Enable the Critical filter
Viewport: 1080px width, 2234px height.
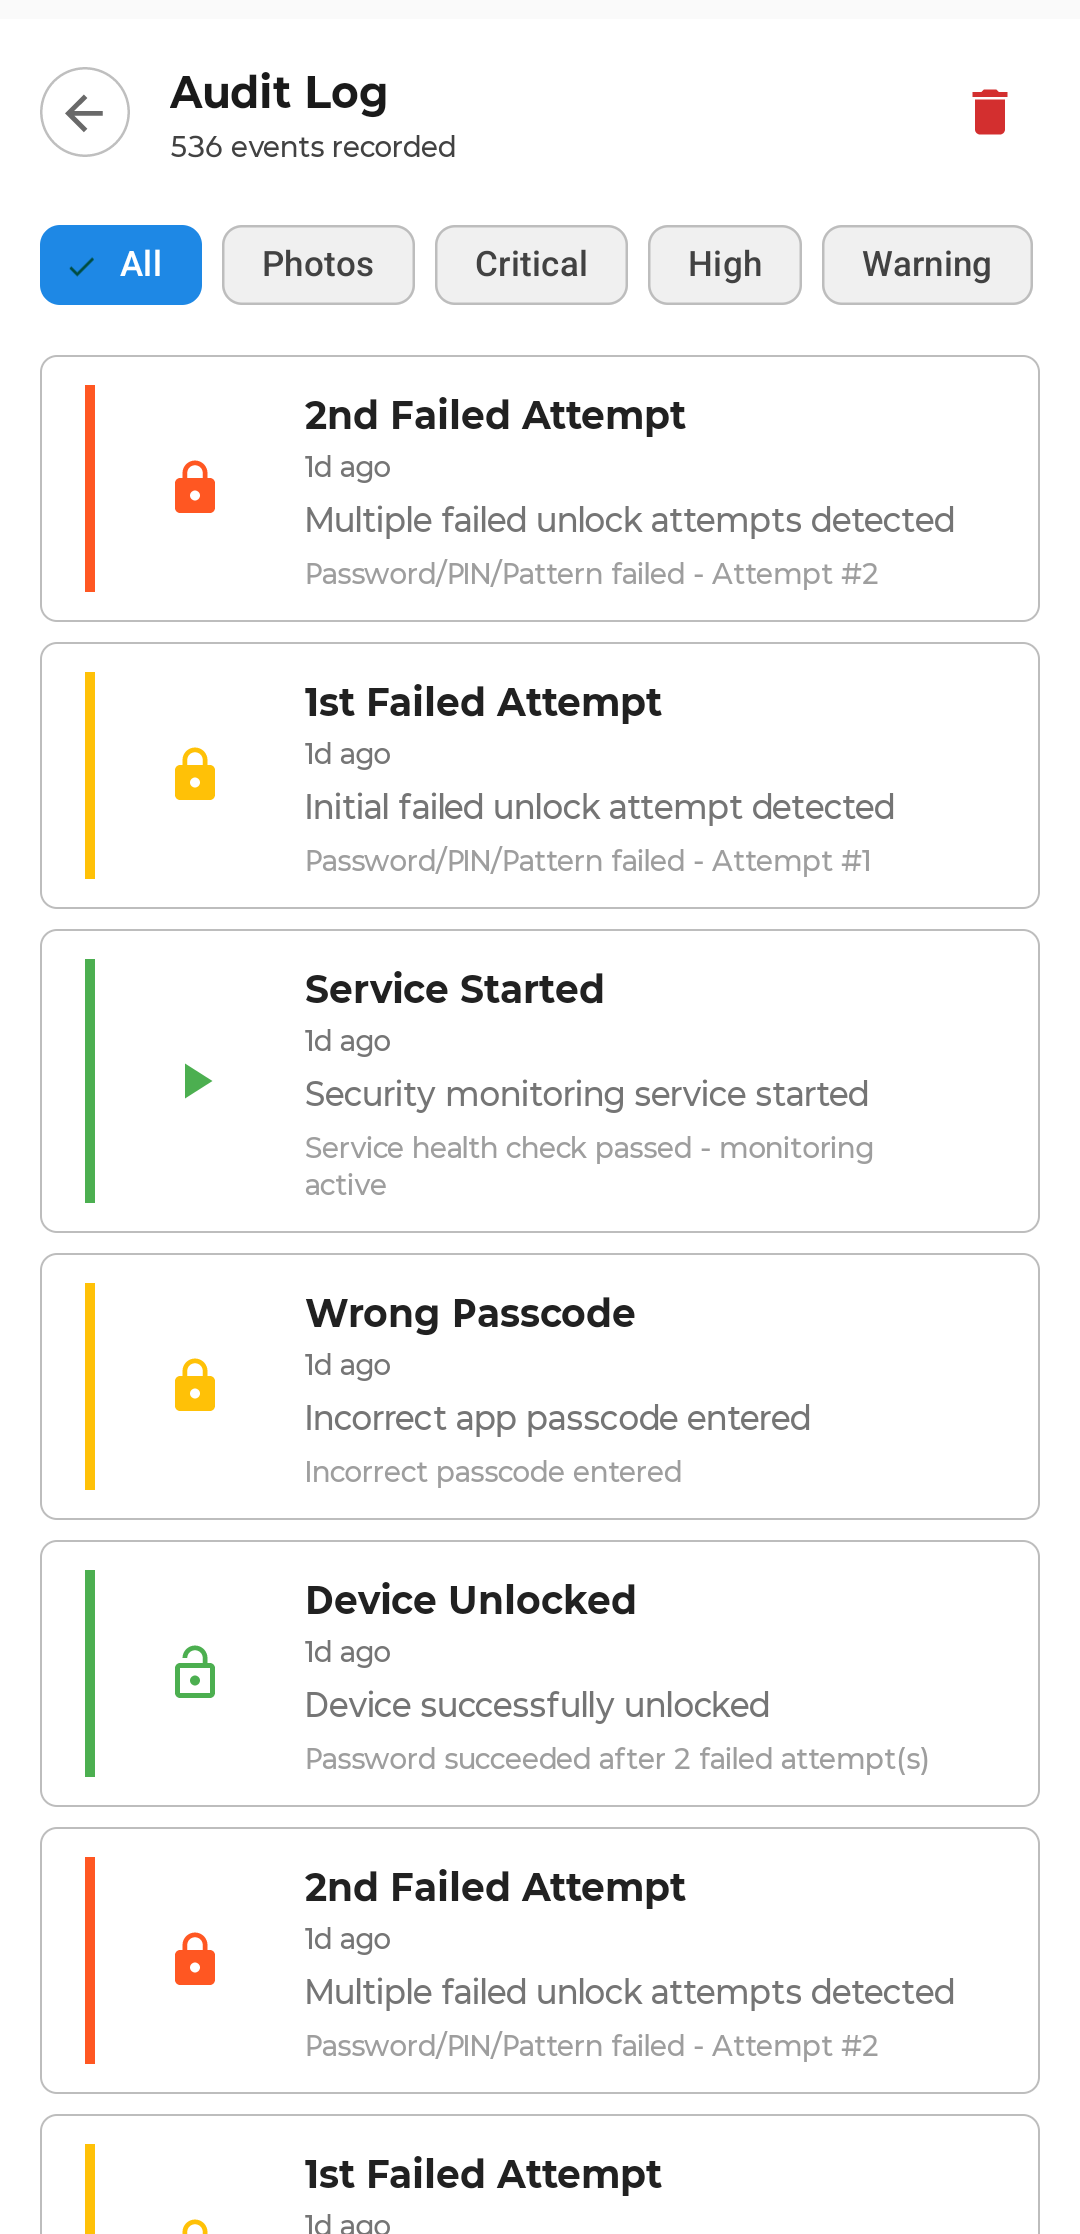click(x=531, y=264)
